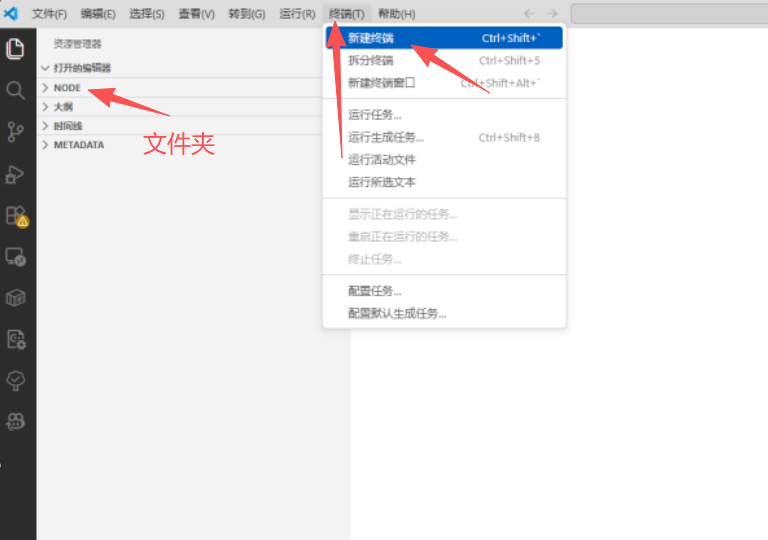Click the VS Code logo in title bar
The height and width of the screenshot is (540, 768).
pyautogui.click(x=11, y=13)
